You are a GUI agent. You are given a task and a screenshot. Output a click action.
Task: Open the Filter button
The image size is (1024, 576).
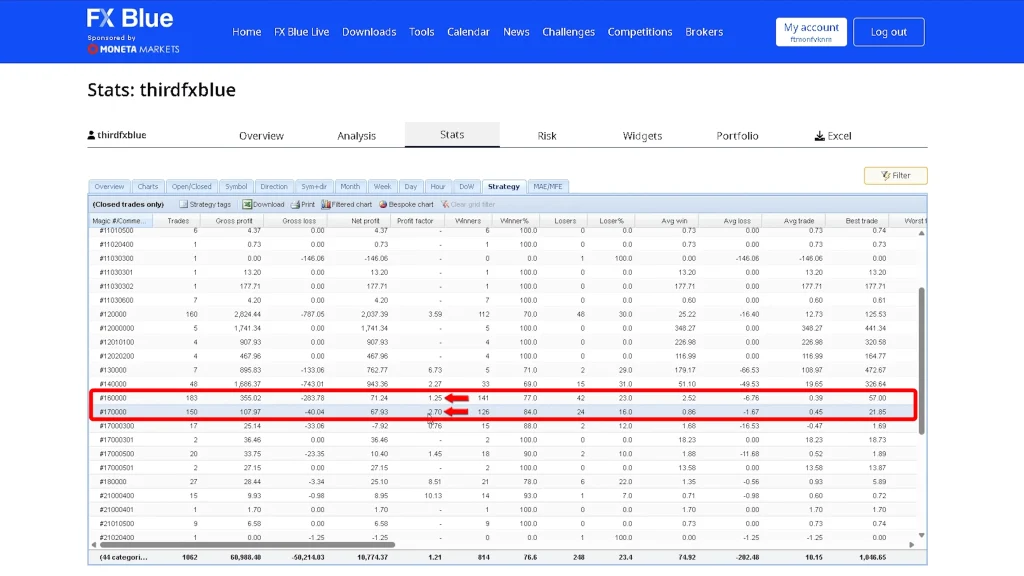click(895, 176)
